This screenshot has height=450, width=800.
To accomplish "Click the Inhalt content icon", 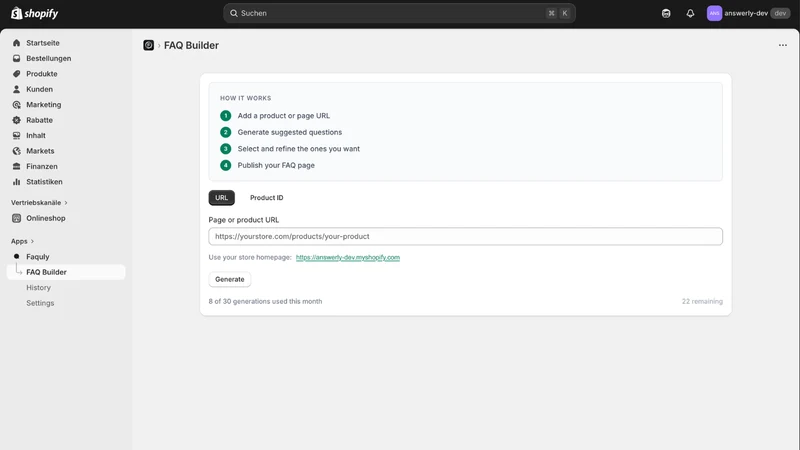I will point(16,135).
